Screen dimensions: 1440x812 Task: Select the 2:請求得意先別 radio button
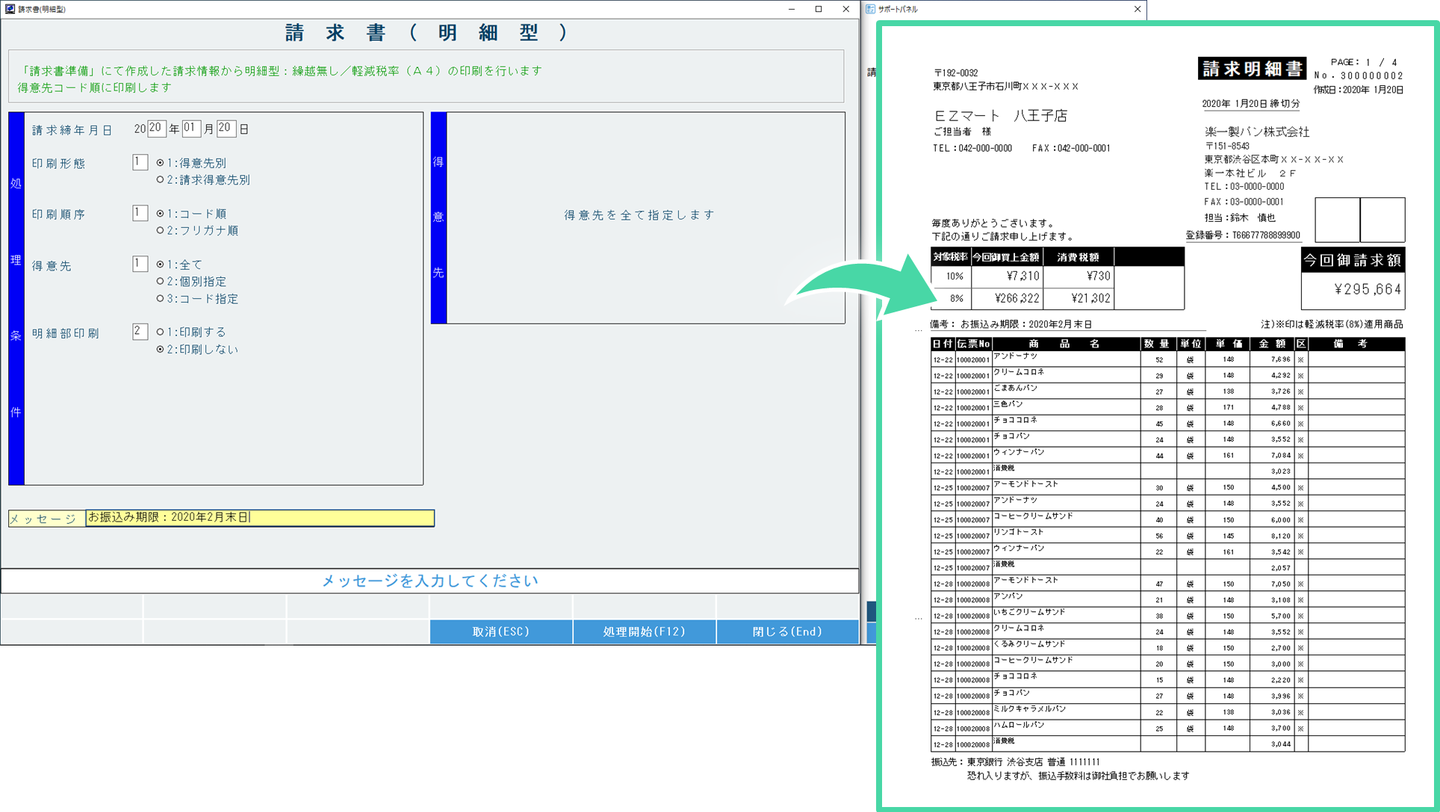[161, 180]
